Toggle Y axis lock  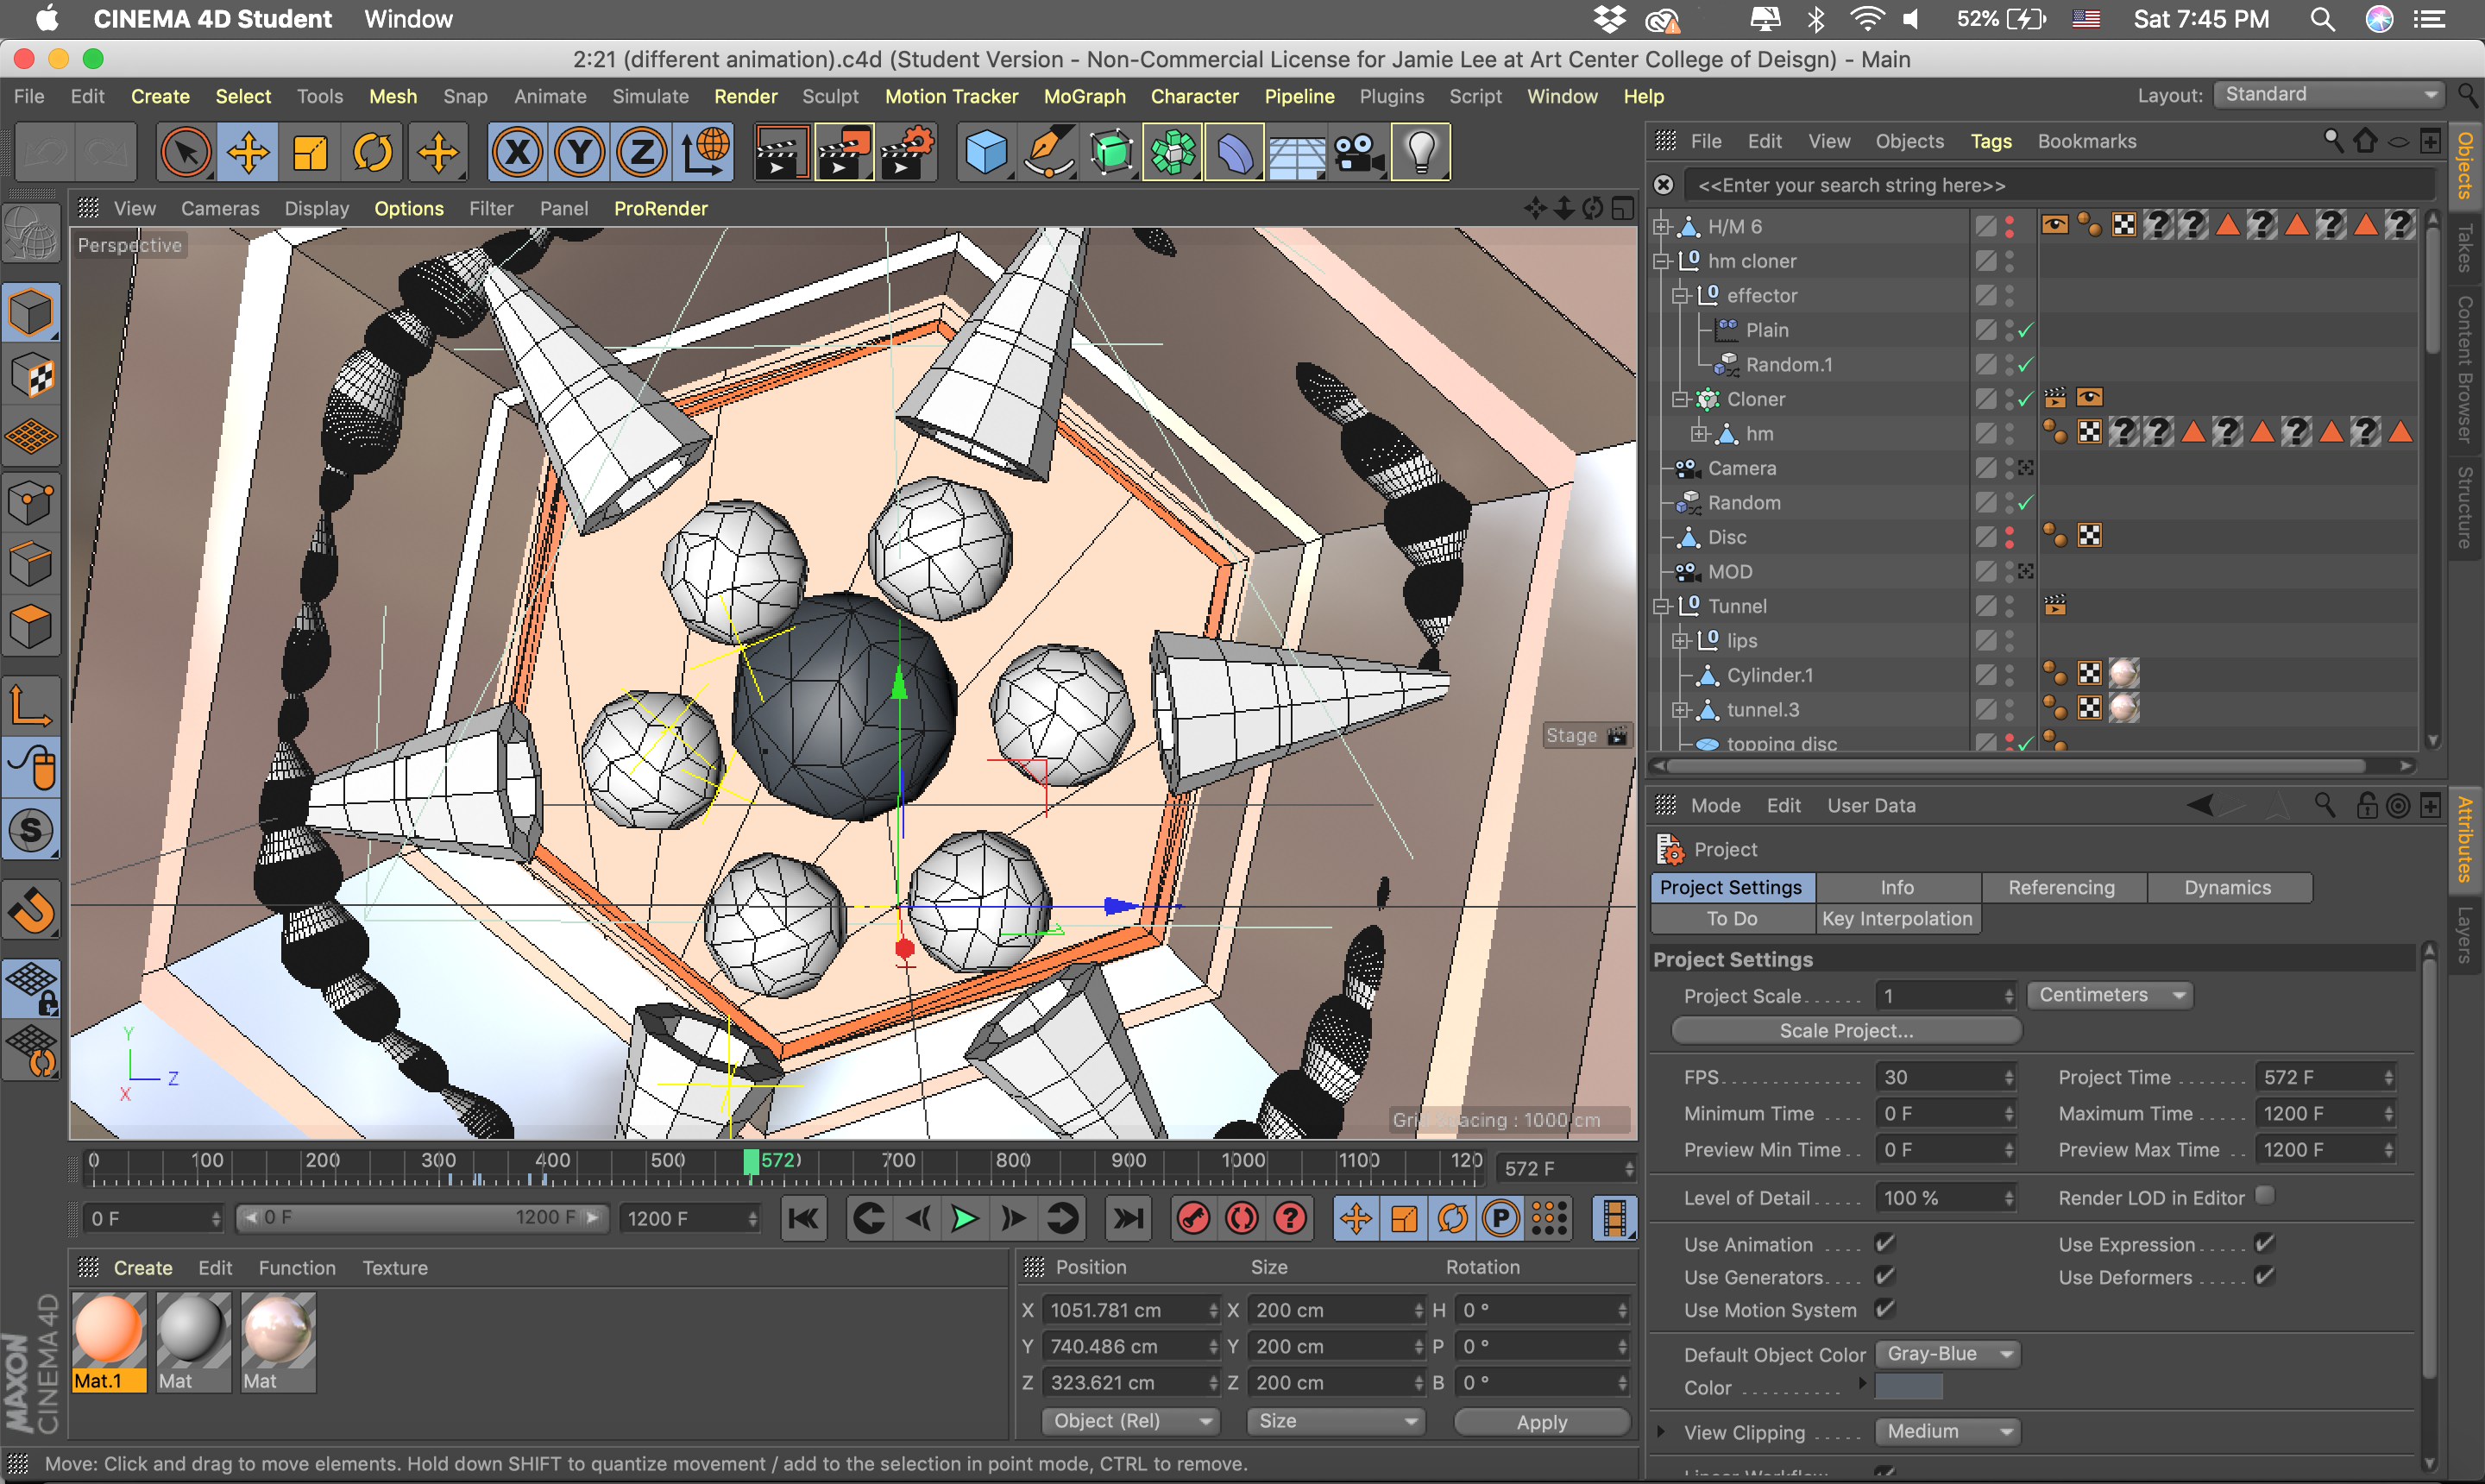(580, 153)
